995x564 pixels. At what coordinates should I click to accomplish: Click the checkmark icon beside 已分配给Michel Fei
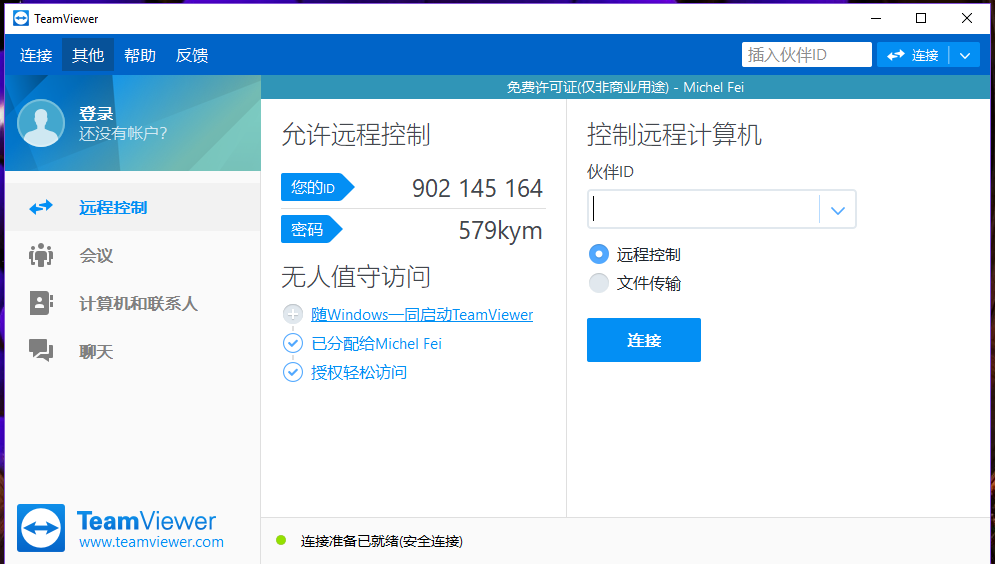(293, 343)
